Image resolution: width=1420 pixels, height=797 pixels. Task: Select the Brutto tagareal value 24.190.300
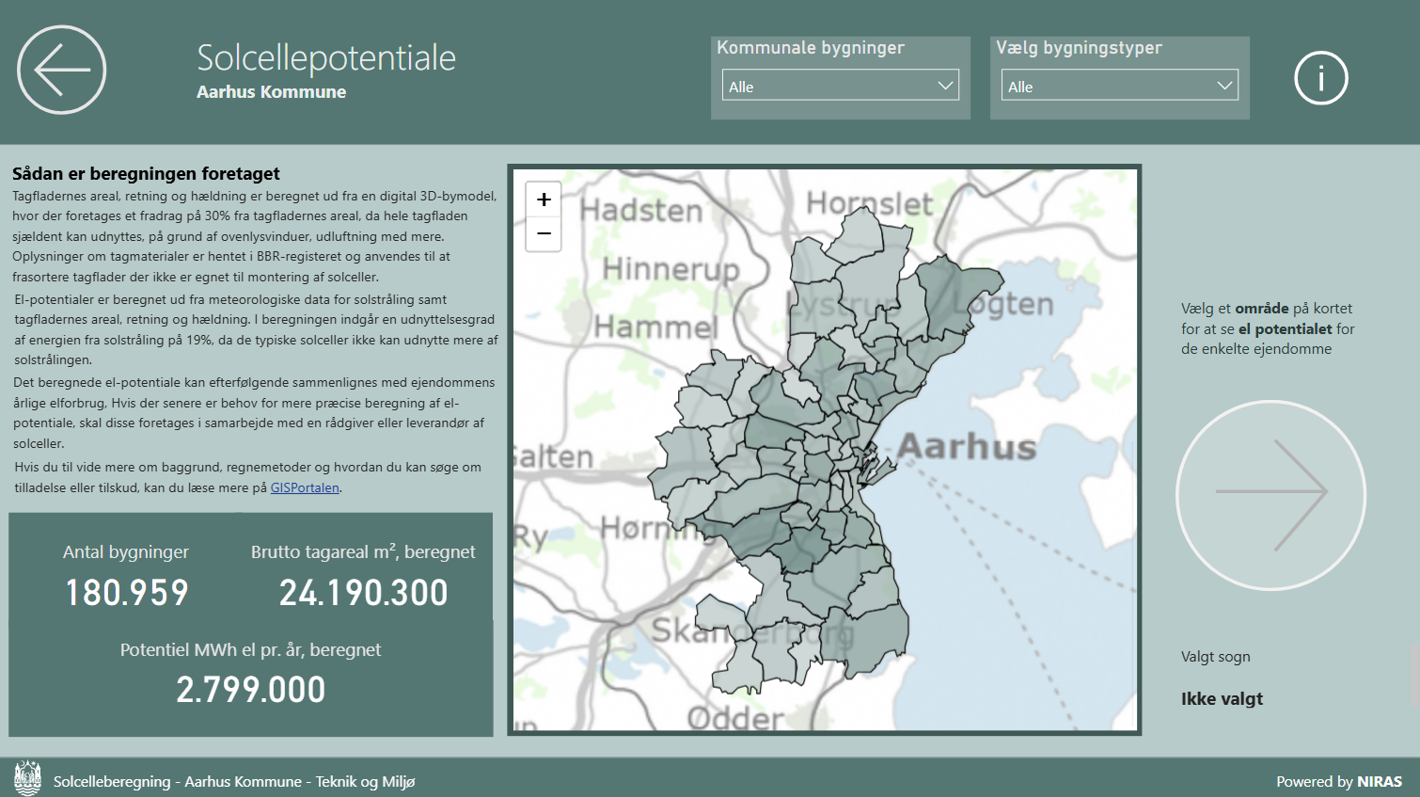[363, 593]
